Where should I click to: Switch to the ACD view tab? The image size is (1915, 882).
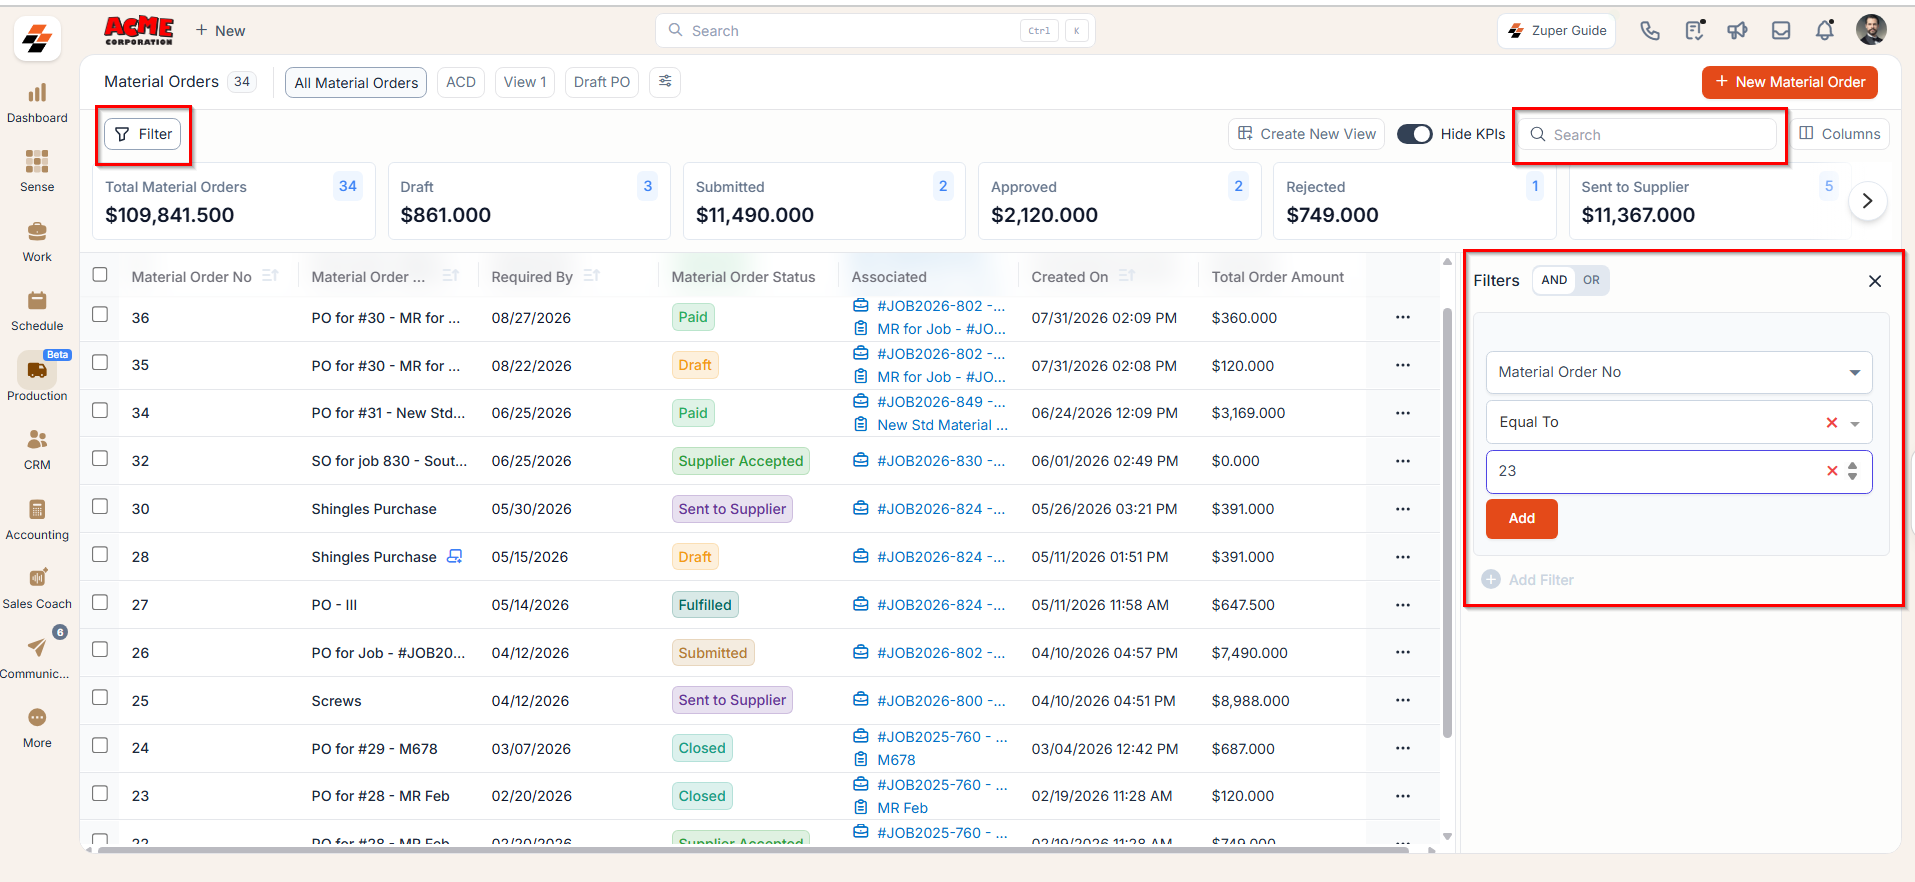(461, 82)
